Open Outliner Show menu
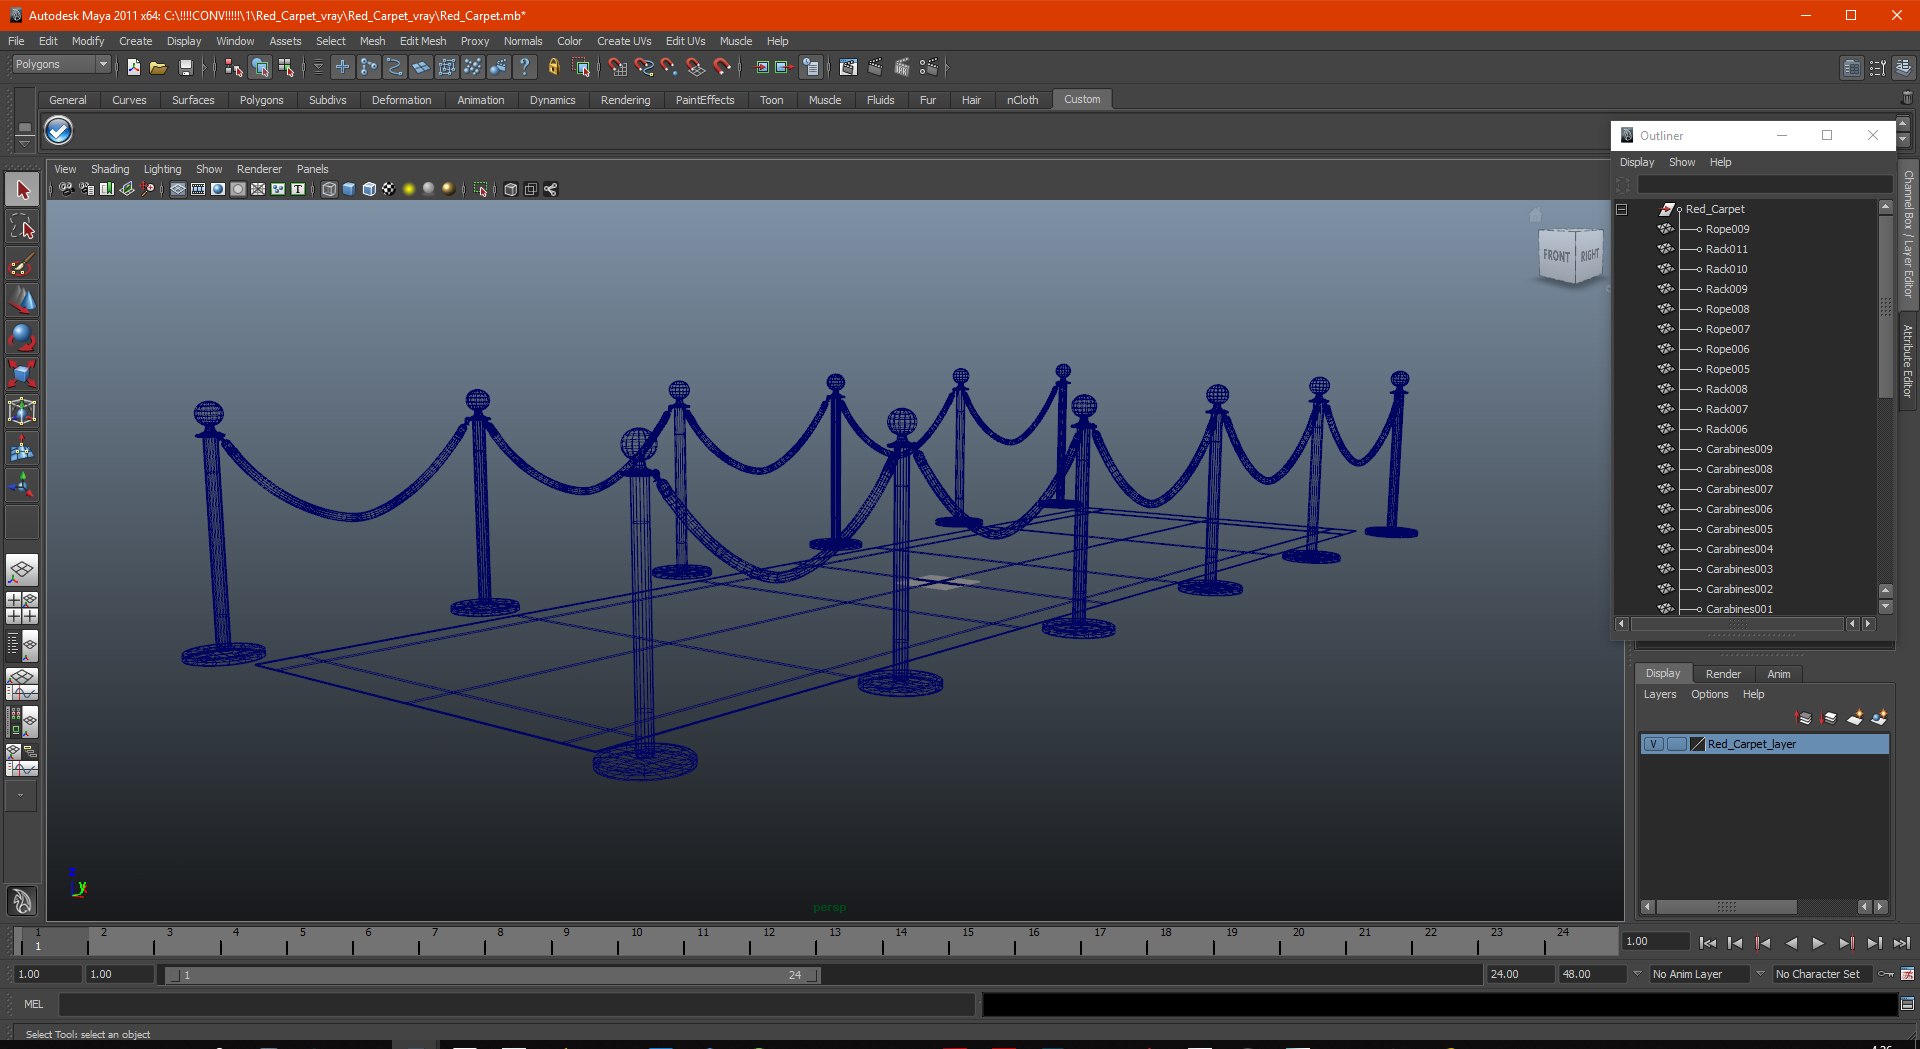The image size is (1920, 1049). [x=1682, y=162]
